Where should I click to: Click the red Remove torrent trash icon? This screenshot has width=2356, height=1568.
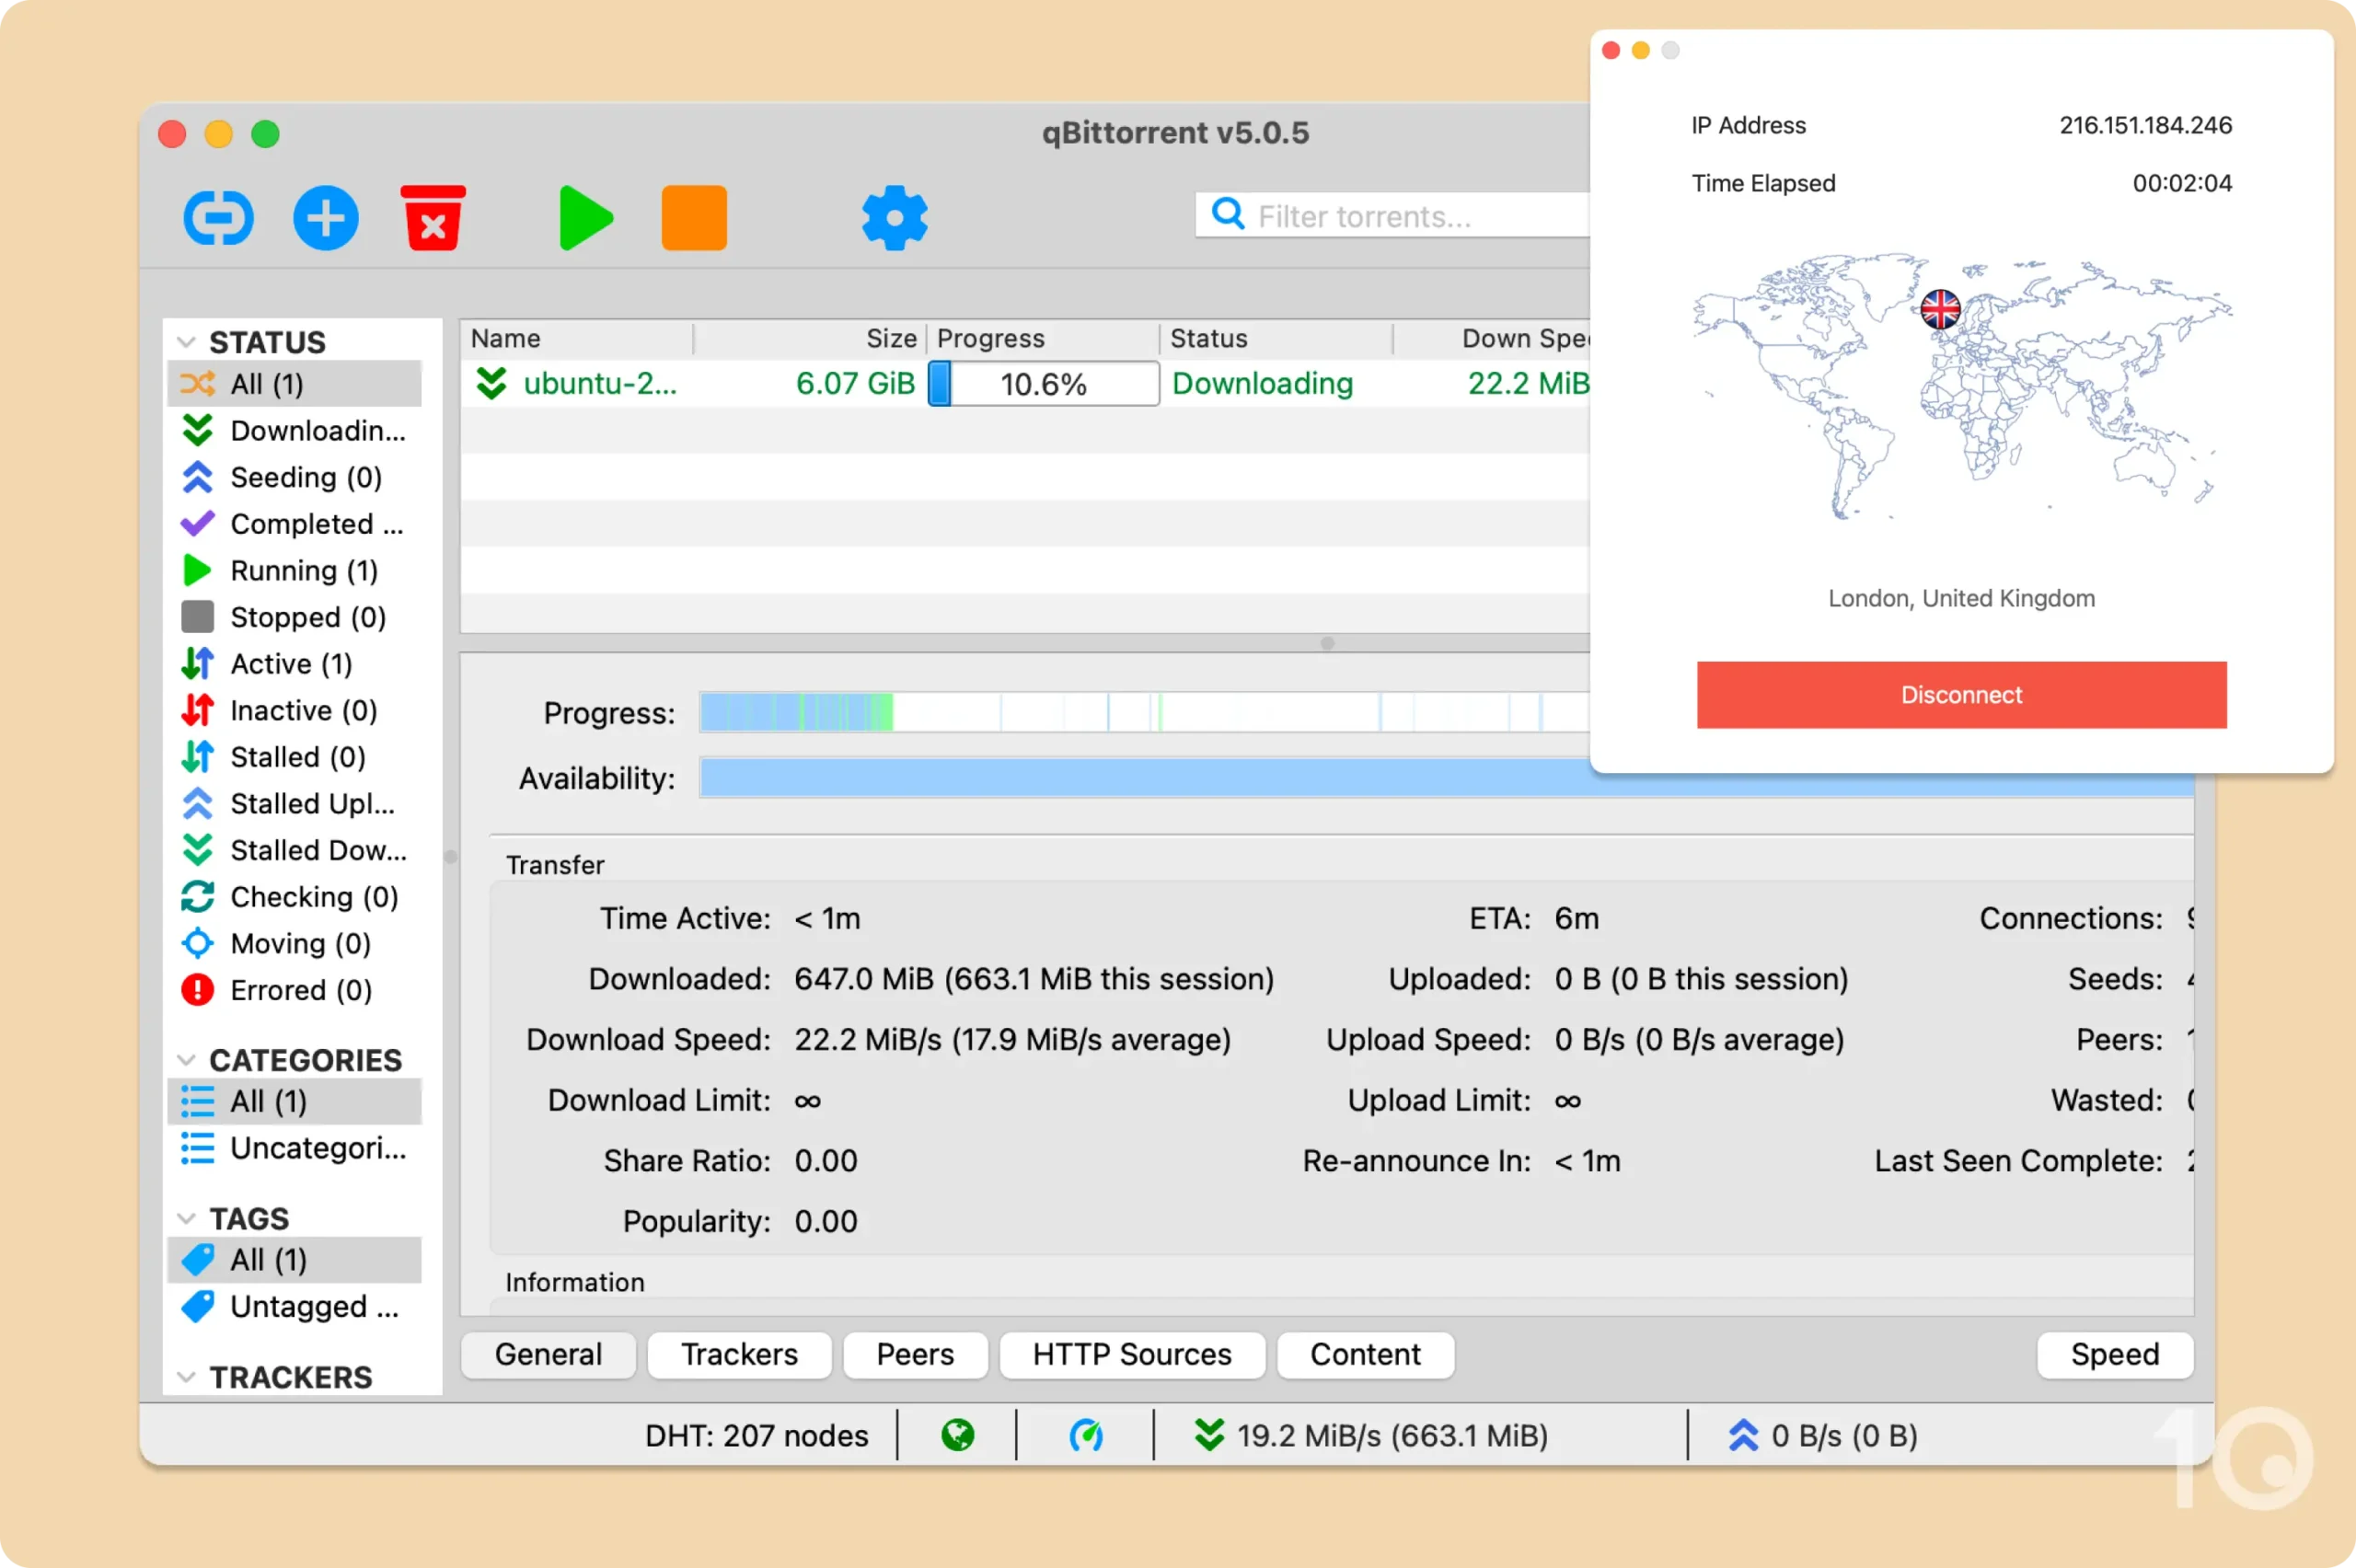(433, 217)
